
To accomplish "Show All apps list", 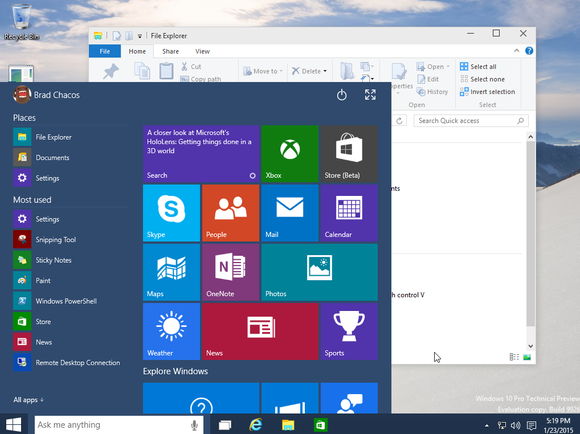I will [28, 400].
